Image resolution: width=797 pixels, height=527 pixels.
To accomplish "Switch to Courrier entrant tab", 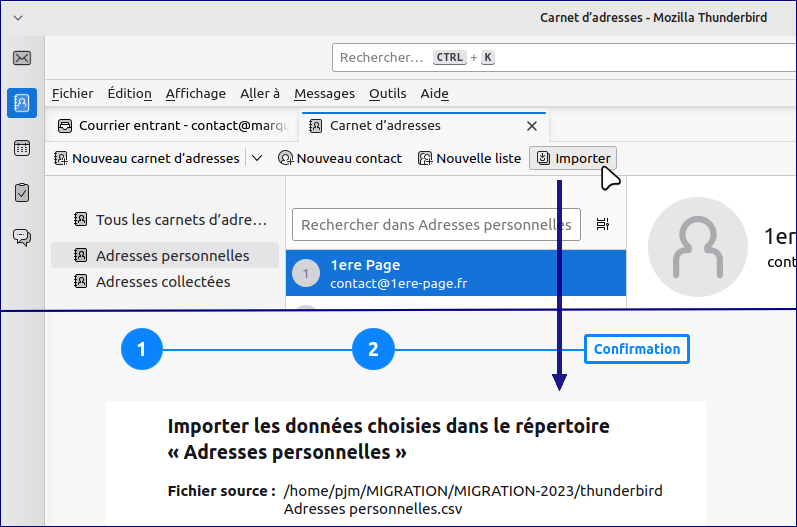I will click(x=173, y=126).
